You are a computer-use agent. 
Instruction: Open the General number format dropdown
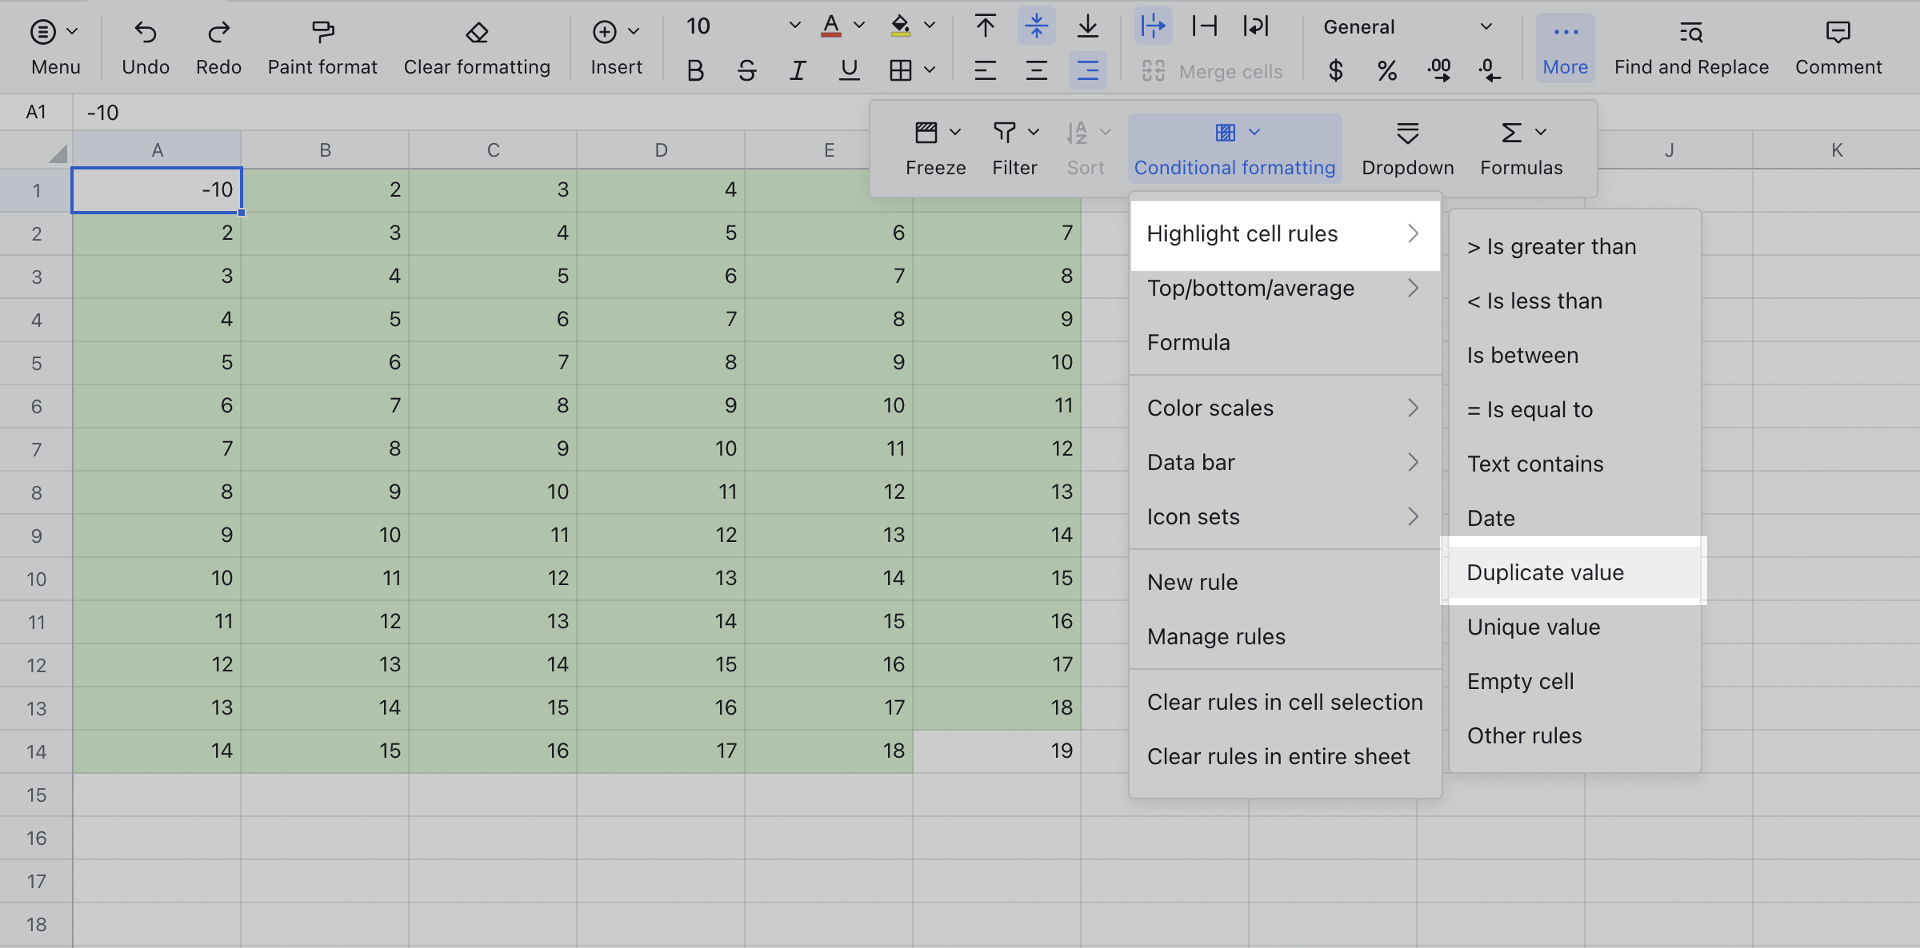[1486, 26]
